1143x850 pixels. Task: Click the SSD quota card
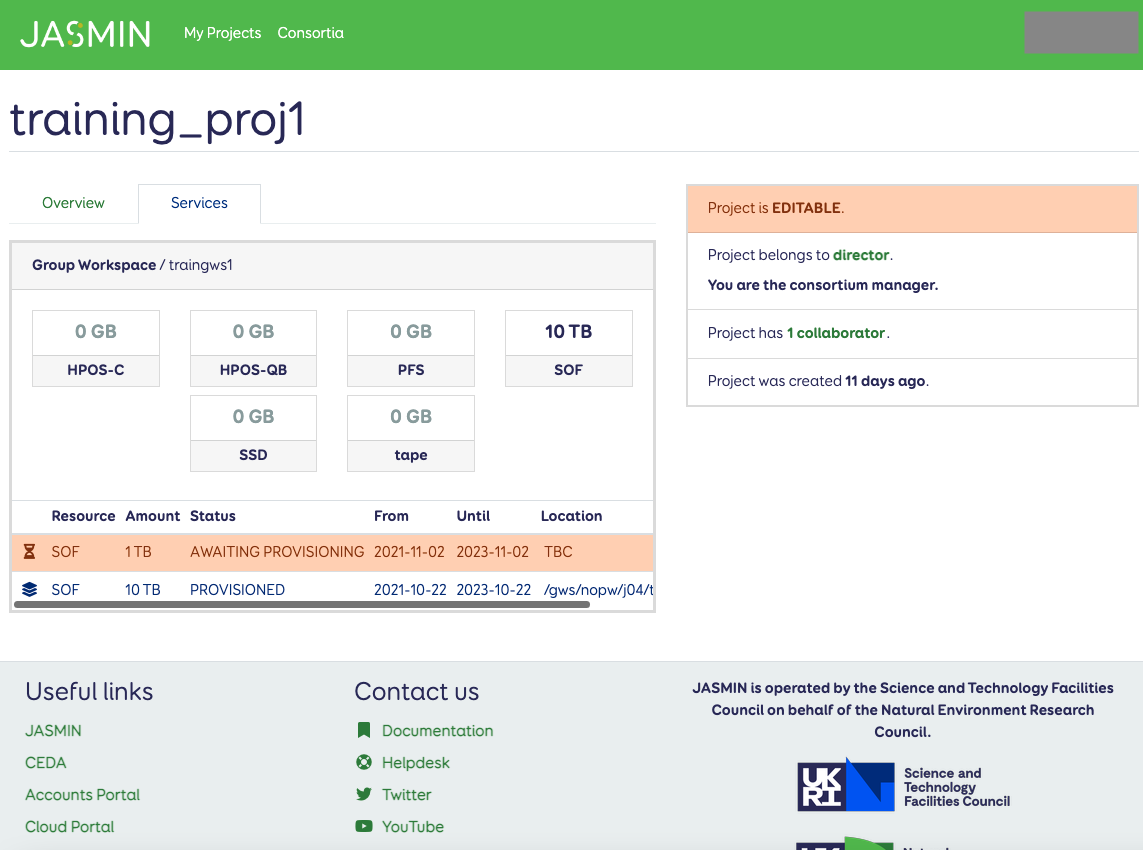point(253,433)
